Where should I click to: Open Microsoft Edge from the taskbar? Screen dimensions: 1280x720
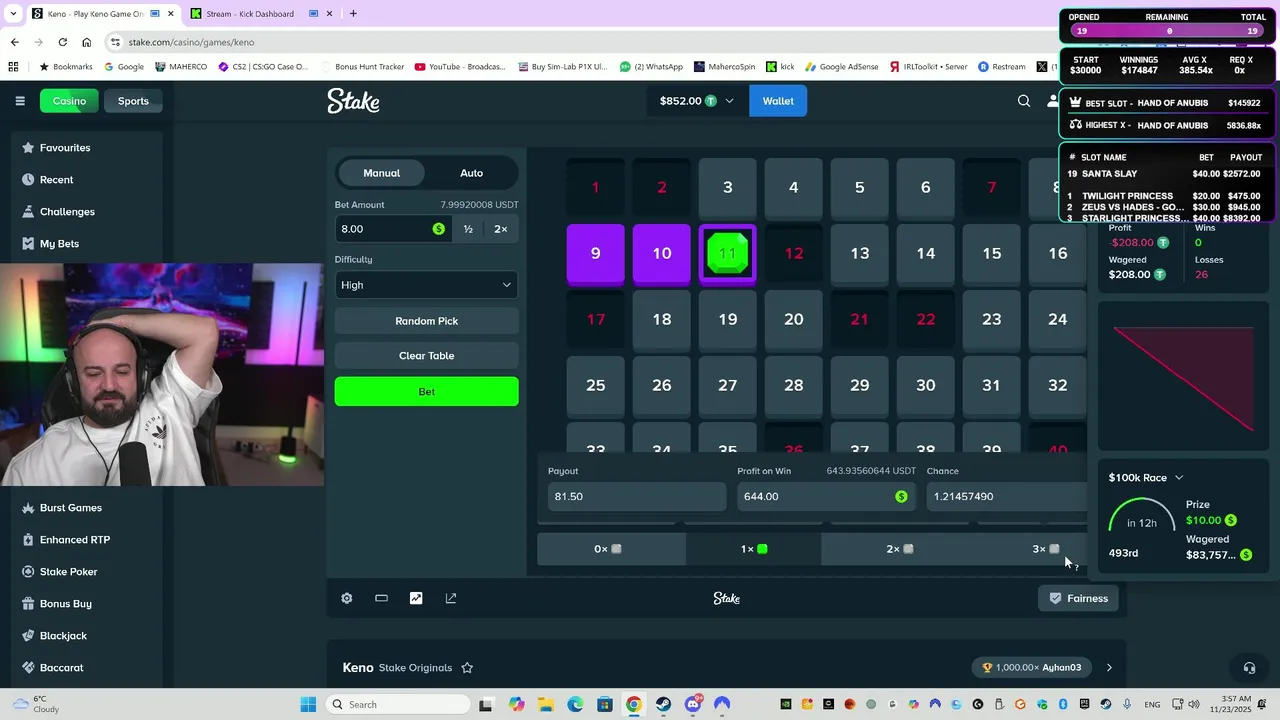(575, 704)
